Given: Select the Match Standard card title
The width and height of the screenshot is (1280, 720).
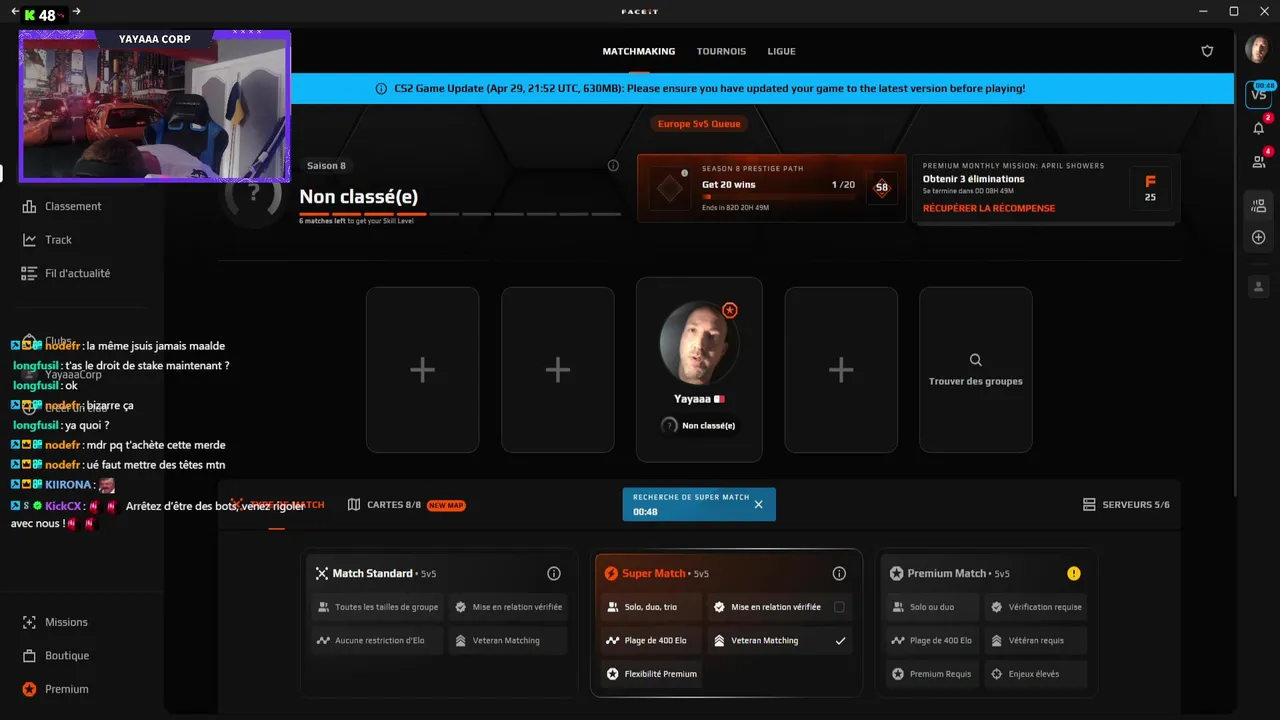Looking at the screenshot, I should click(x=372, y=574).
